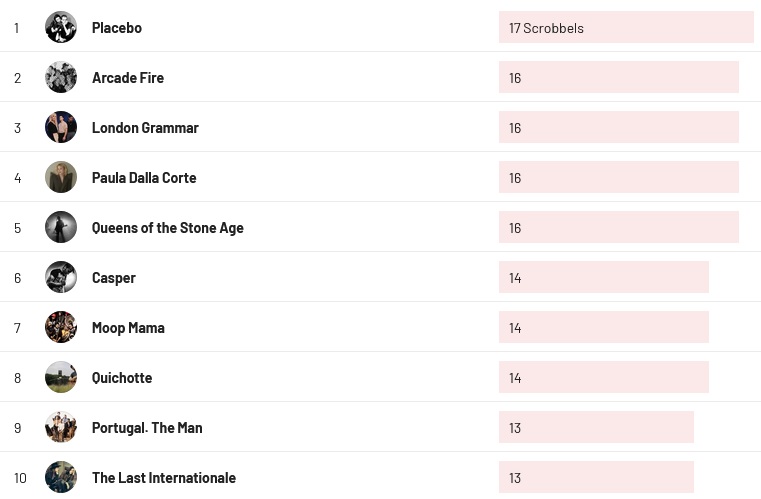This screenshot has width=761, height=499.
Task: Select Paula Dalla Corte avatar
Action: point(61,178)
